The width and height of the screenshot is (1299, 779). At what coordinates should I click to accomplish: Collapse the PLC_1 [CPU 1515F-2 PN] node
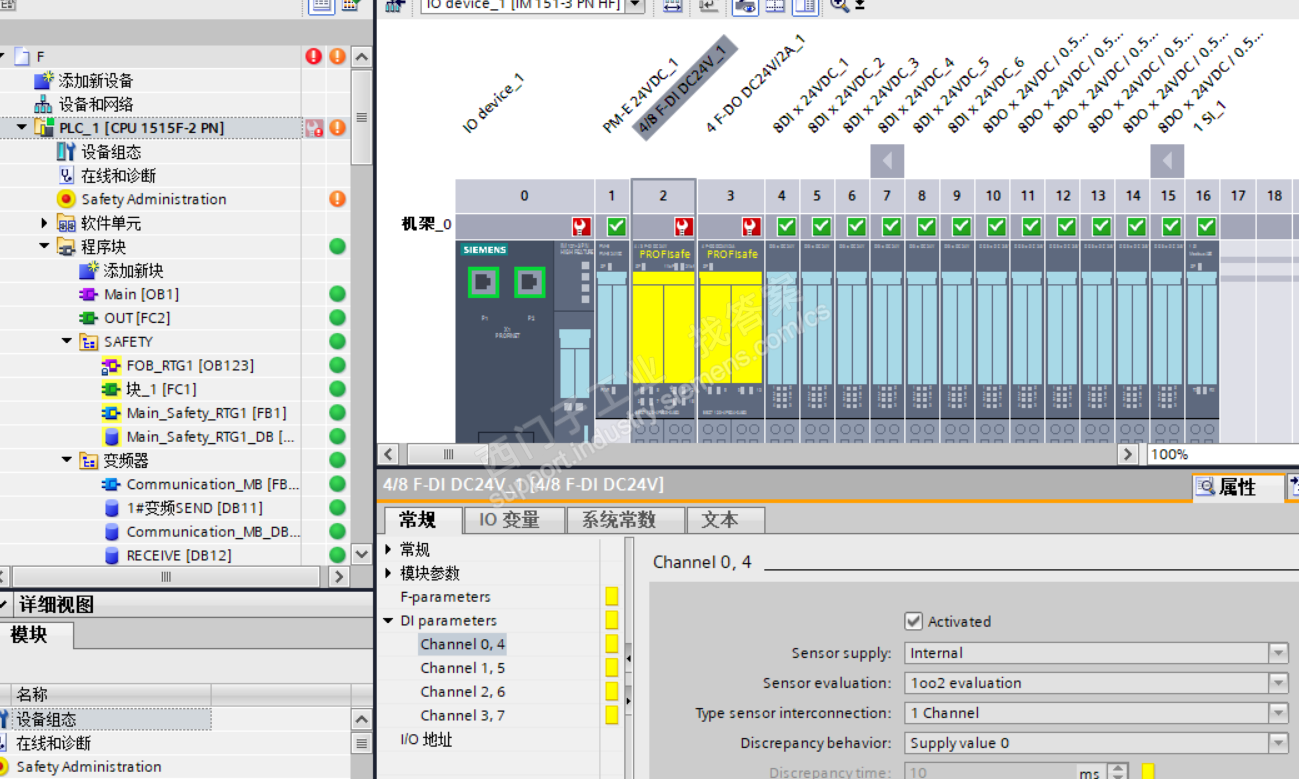tap(22, 128)
